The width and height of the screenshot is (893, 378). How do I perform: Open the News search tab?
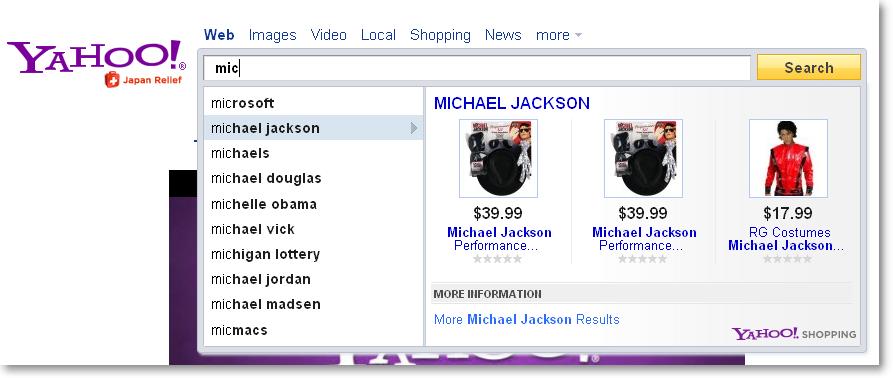point(503,35)
